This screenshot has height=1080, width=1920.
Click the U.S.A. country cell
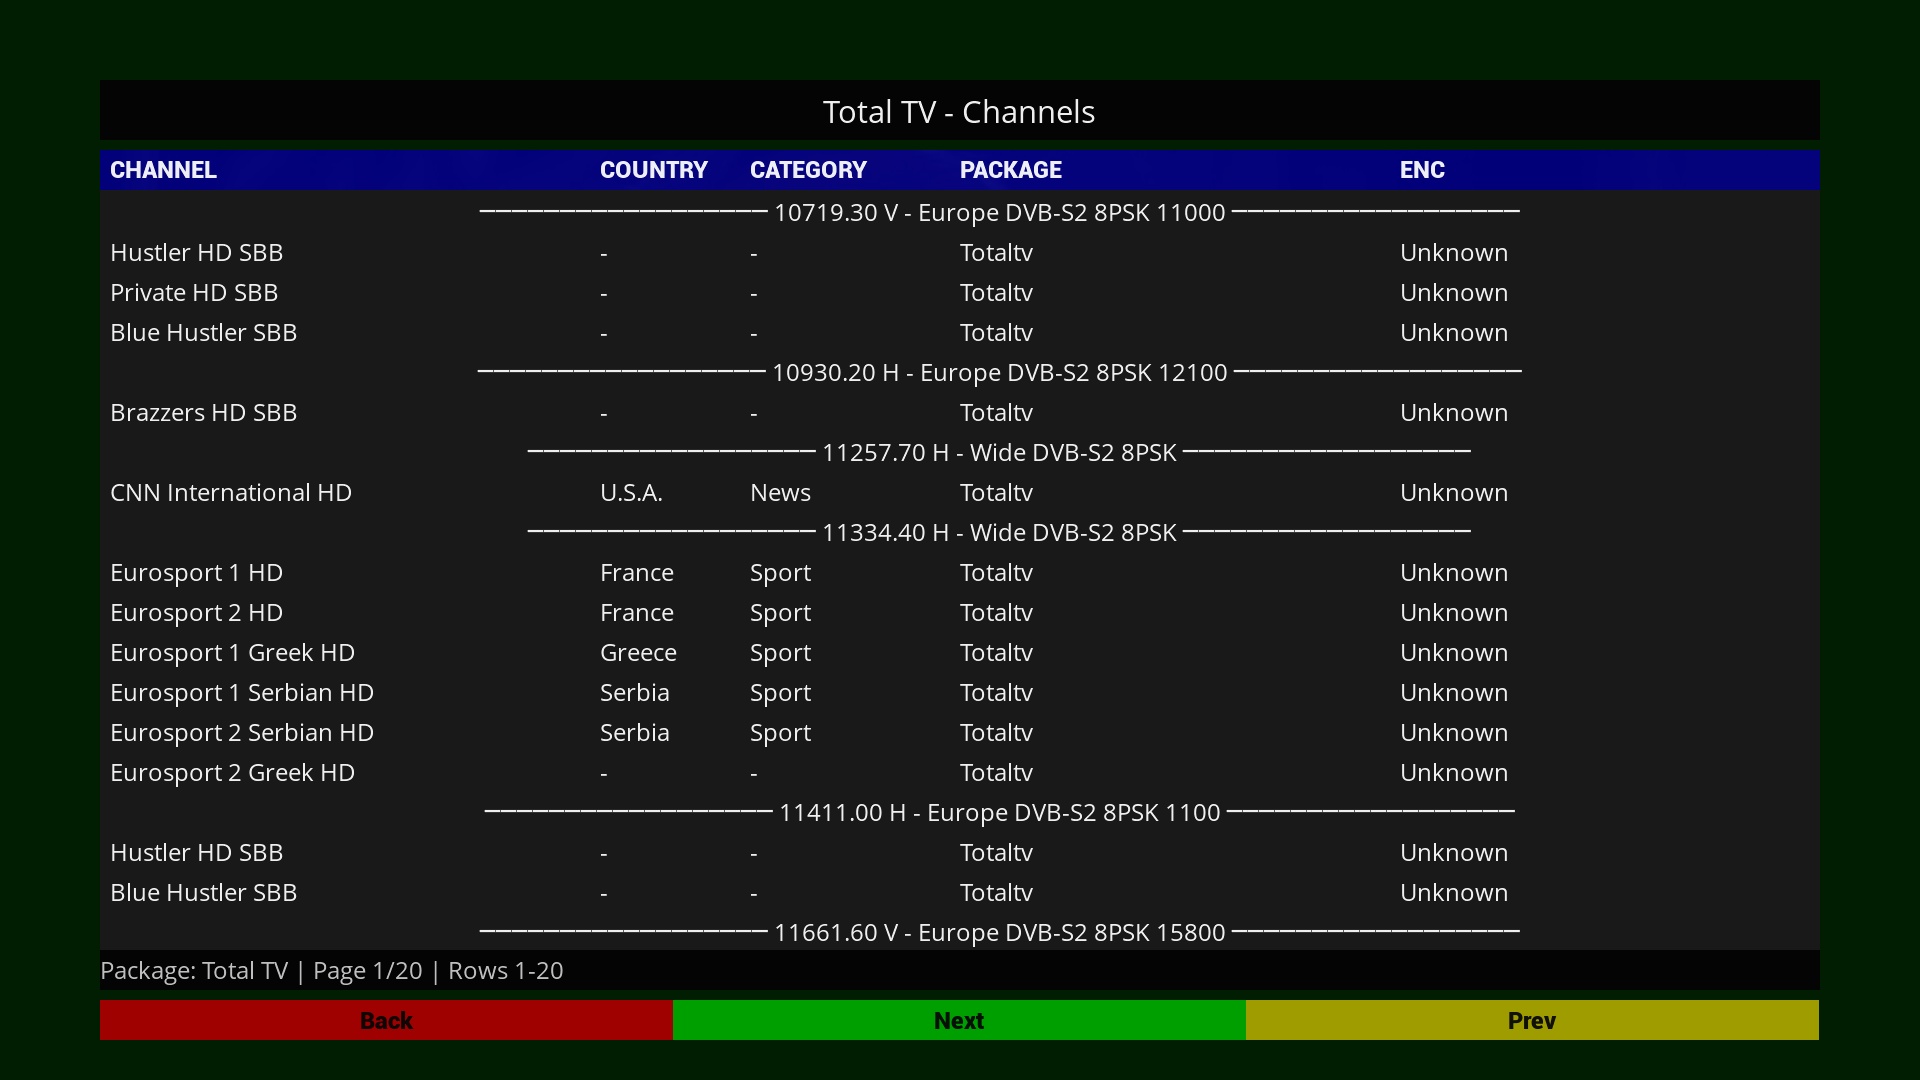coord(631,492)
